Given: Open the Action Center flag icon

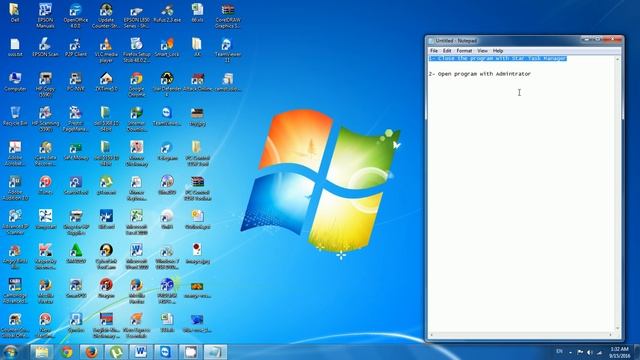Looking at the screenshot, I should [580, 352].
